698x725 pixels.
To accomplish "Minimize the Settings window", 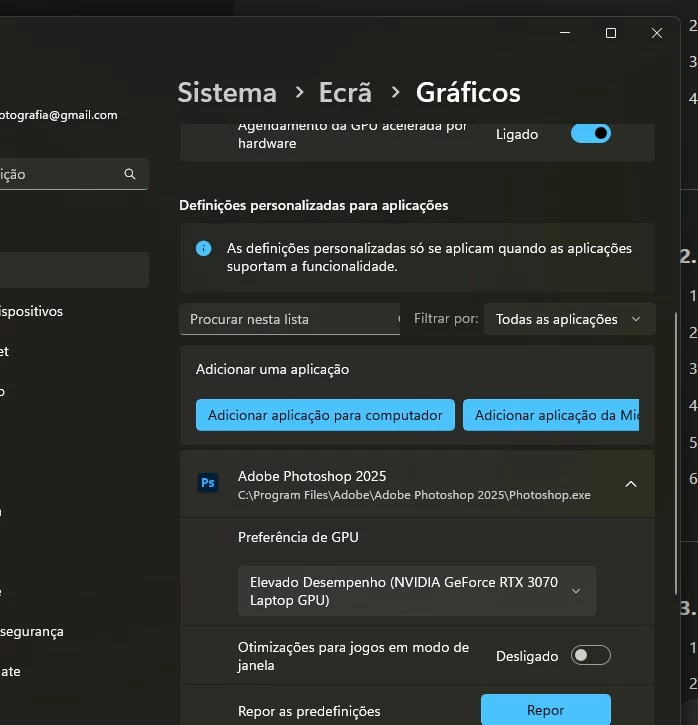I will (565, 33).
